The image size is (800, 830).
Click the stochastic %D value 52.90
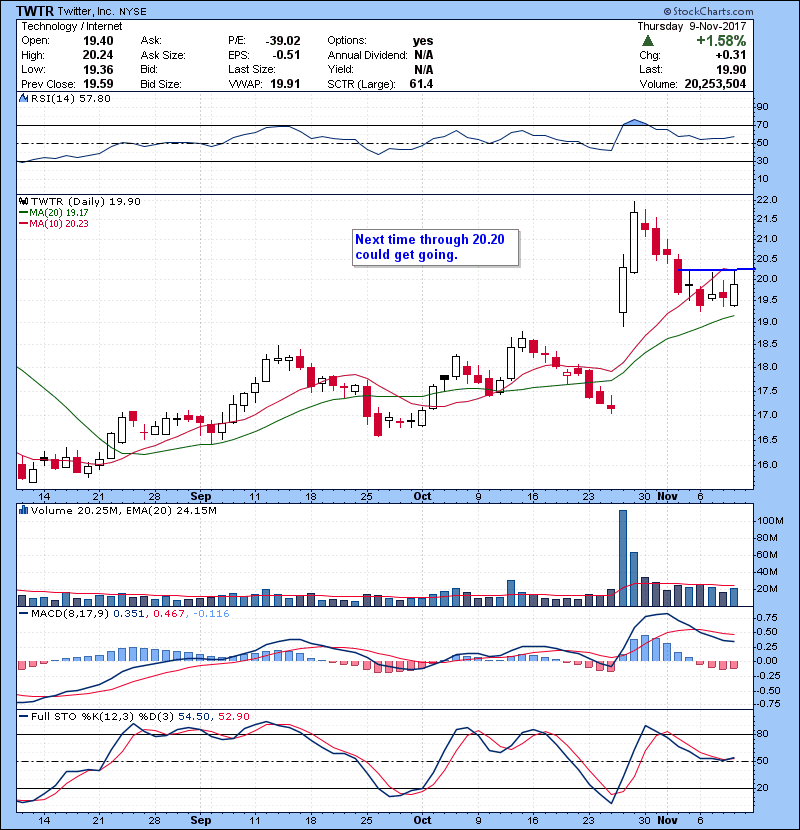click(233, 716)
